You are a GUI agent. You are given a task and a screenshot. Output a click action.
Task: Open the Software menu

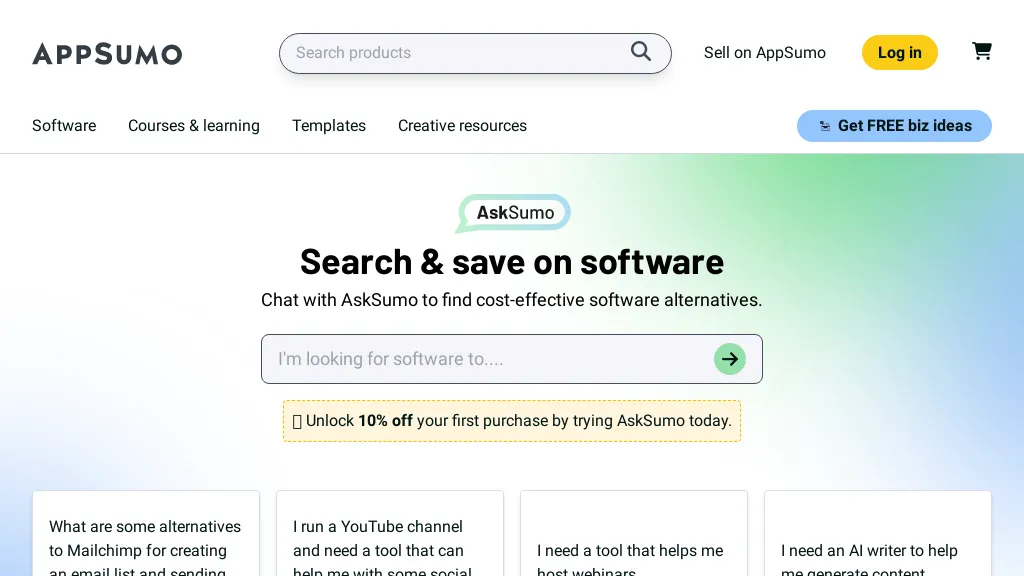tap(64, 126)
